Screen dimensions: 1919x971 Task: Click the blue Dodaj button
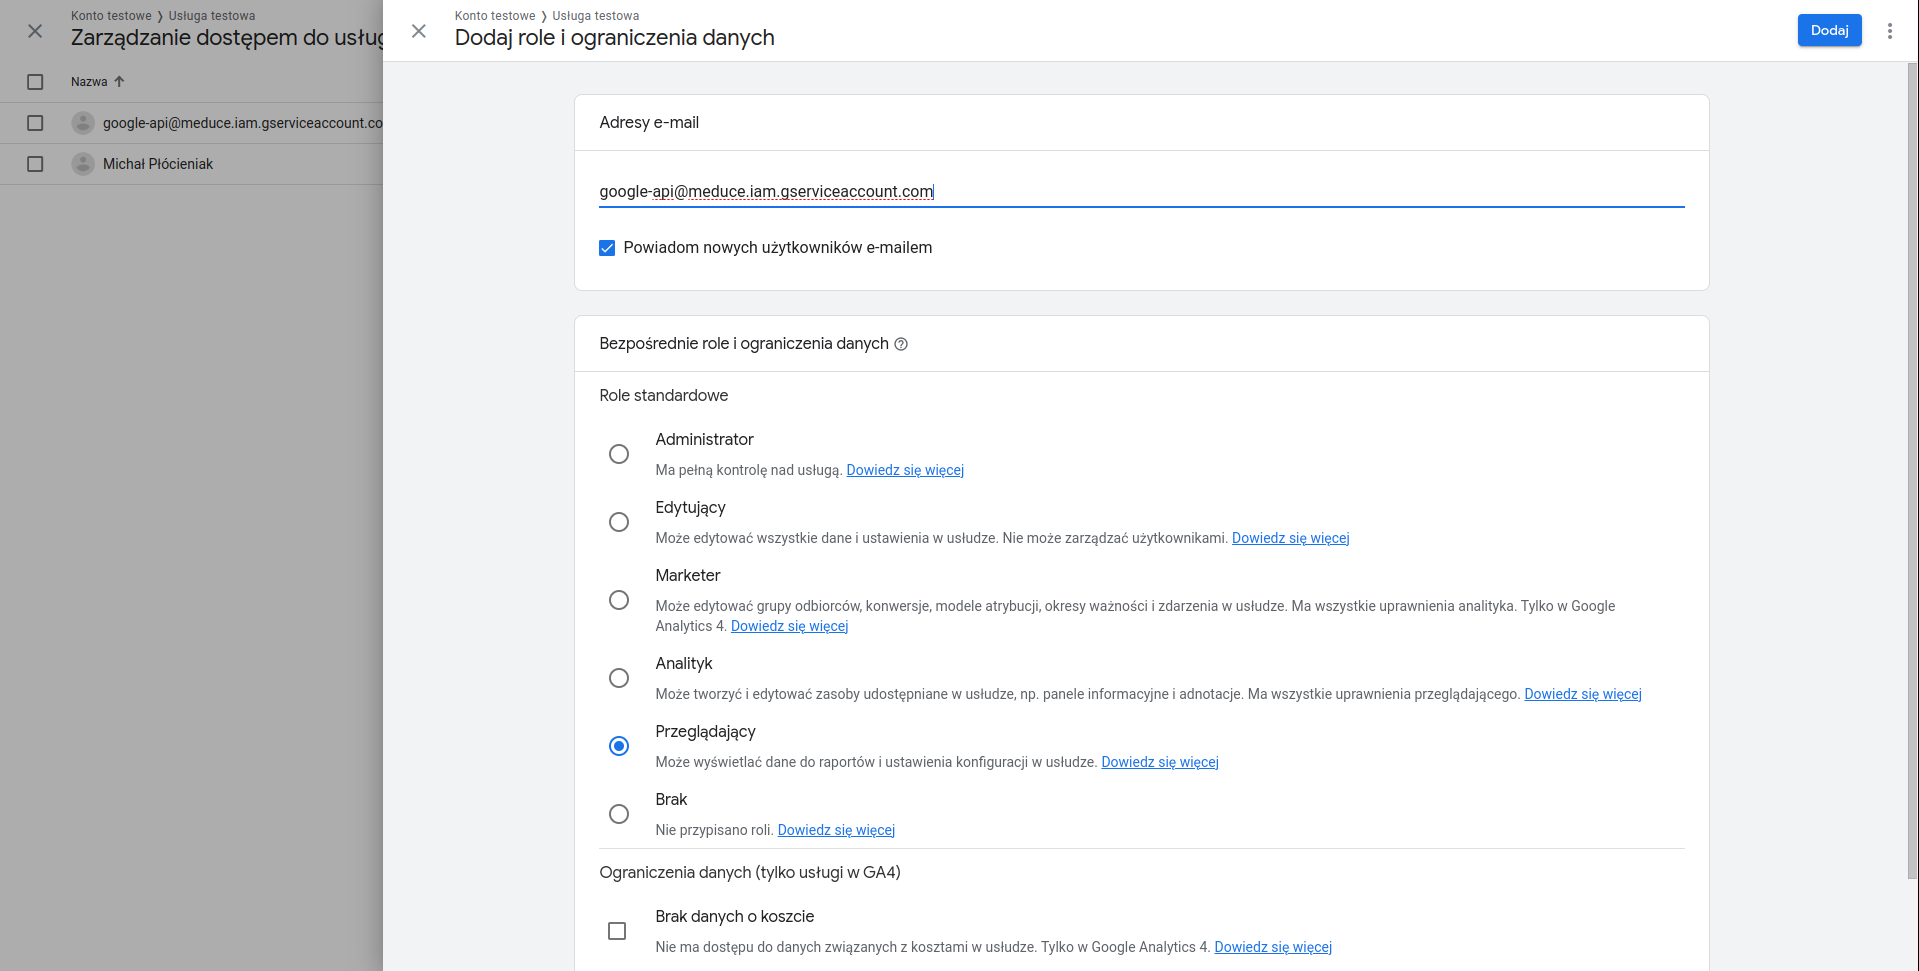1828,30
